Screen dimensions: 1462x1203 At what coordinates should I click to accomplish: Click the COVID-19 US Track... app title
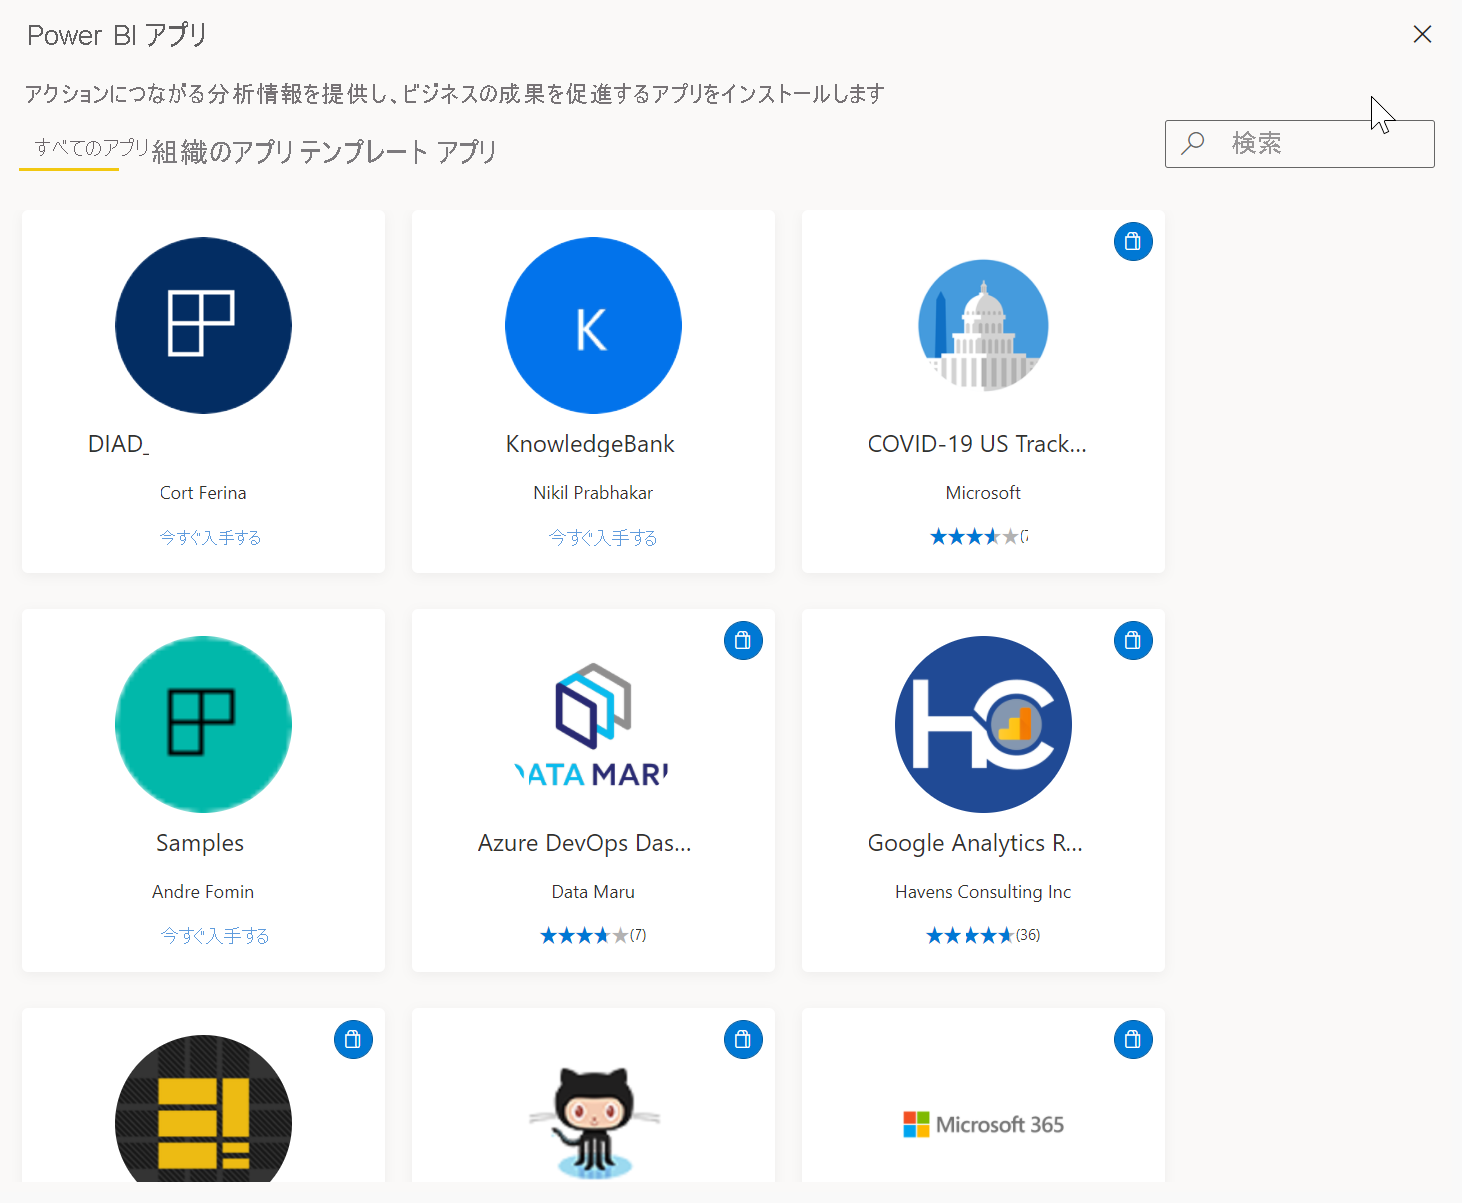[977, 444]
